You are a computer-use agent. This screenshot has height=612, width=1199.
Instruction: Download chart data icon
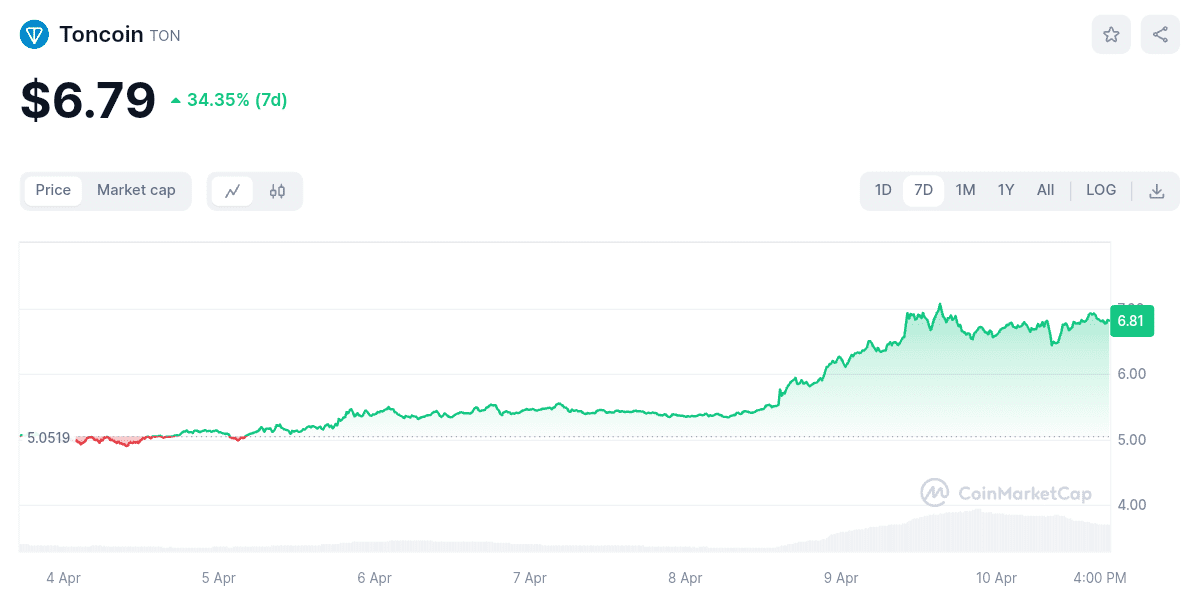point(1157,191)
